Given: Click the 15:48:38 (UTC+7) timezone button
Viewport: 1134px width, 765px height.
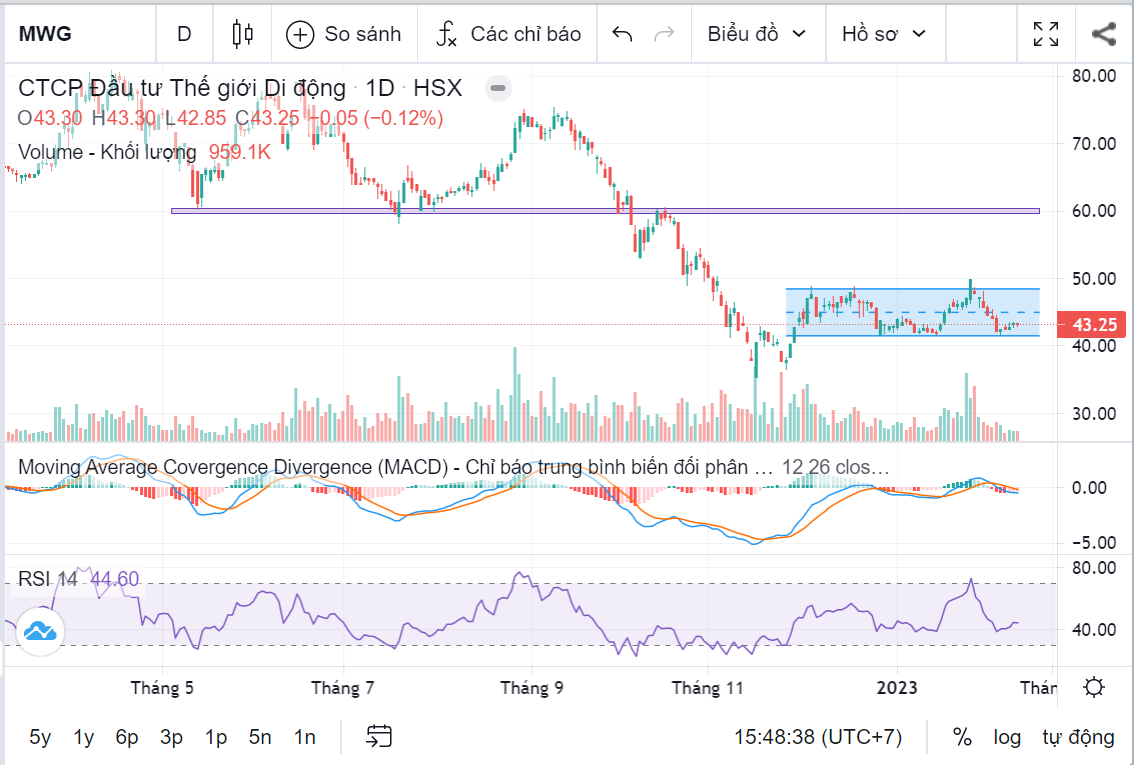Looking at the screenshot, I should [x=818, y=737].
